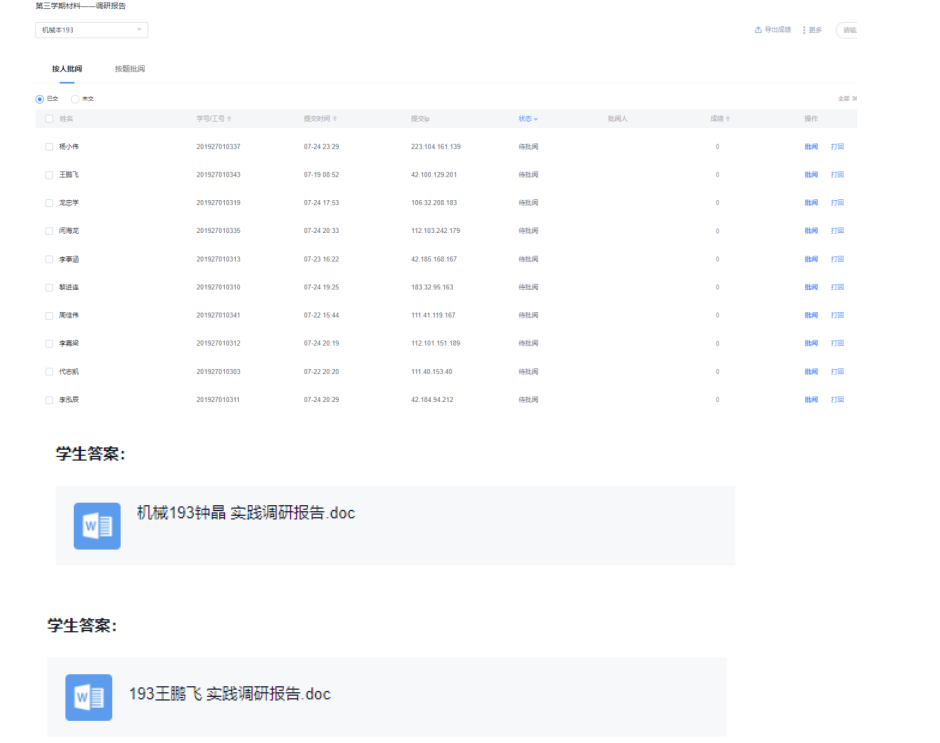Click the search input at top right

pos(848,30)
